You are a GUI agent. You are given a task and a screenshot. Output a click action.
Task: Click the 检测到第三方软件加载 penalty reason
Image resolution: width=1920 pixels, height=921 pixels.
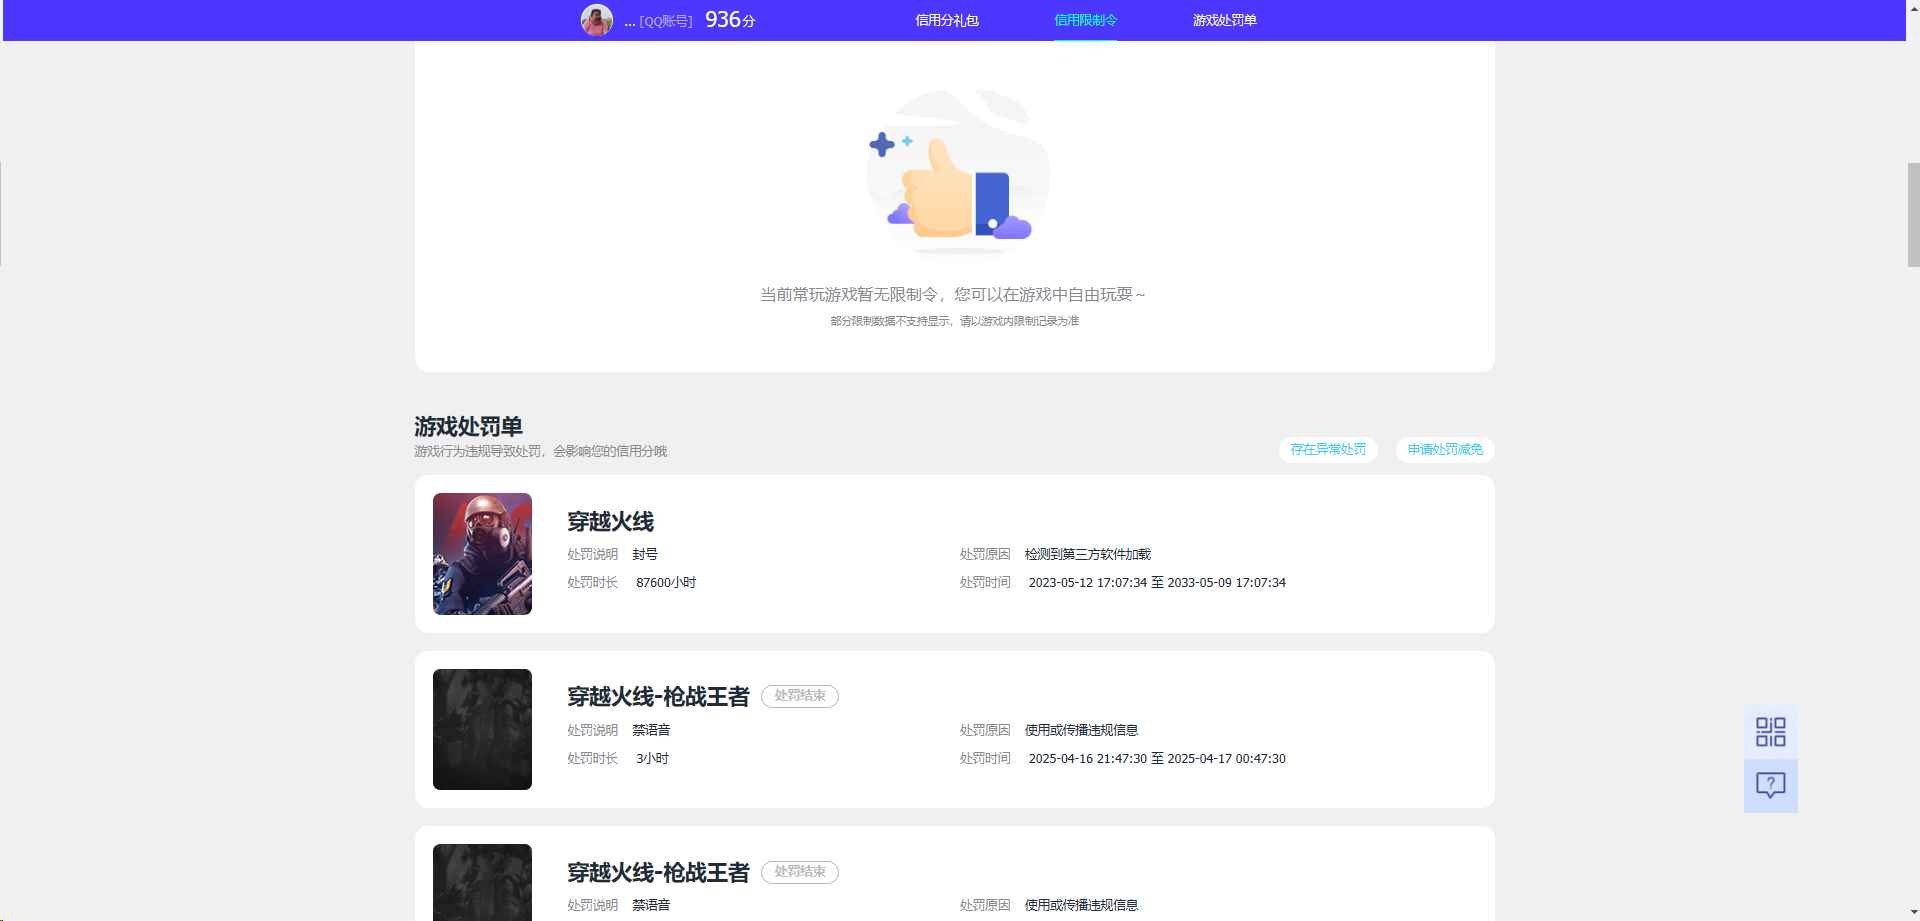coord(1088,554)
